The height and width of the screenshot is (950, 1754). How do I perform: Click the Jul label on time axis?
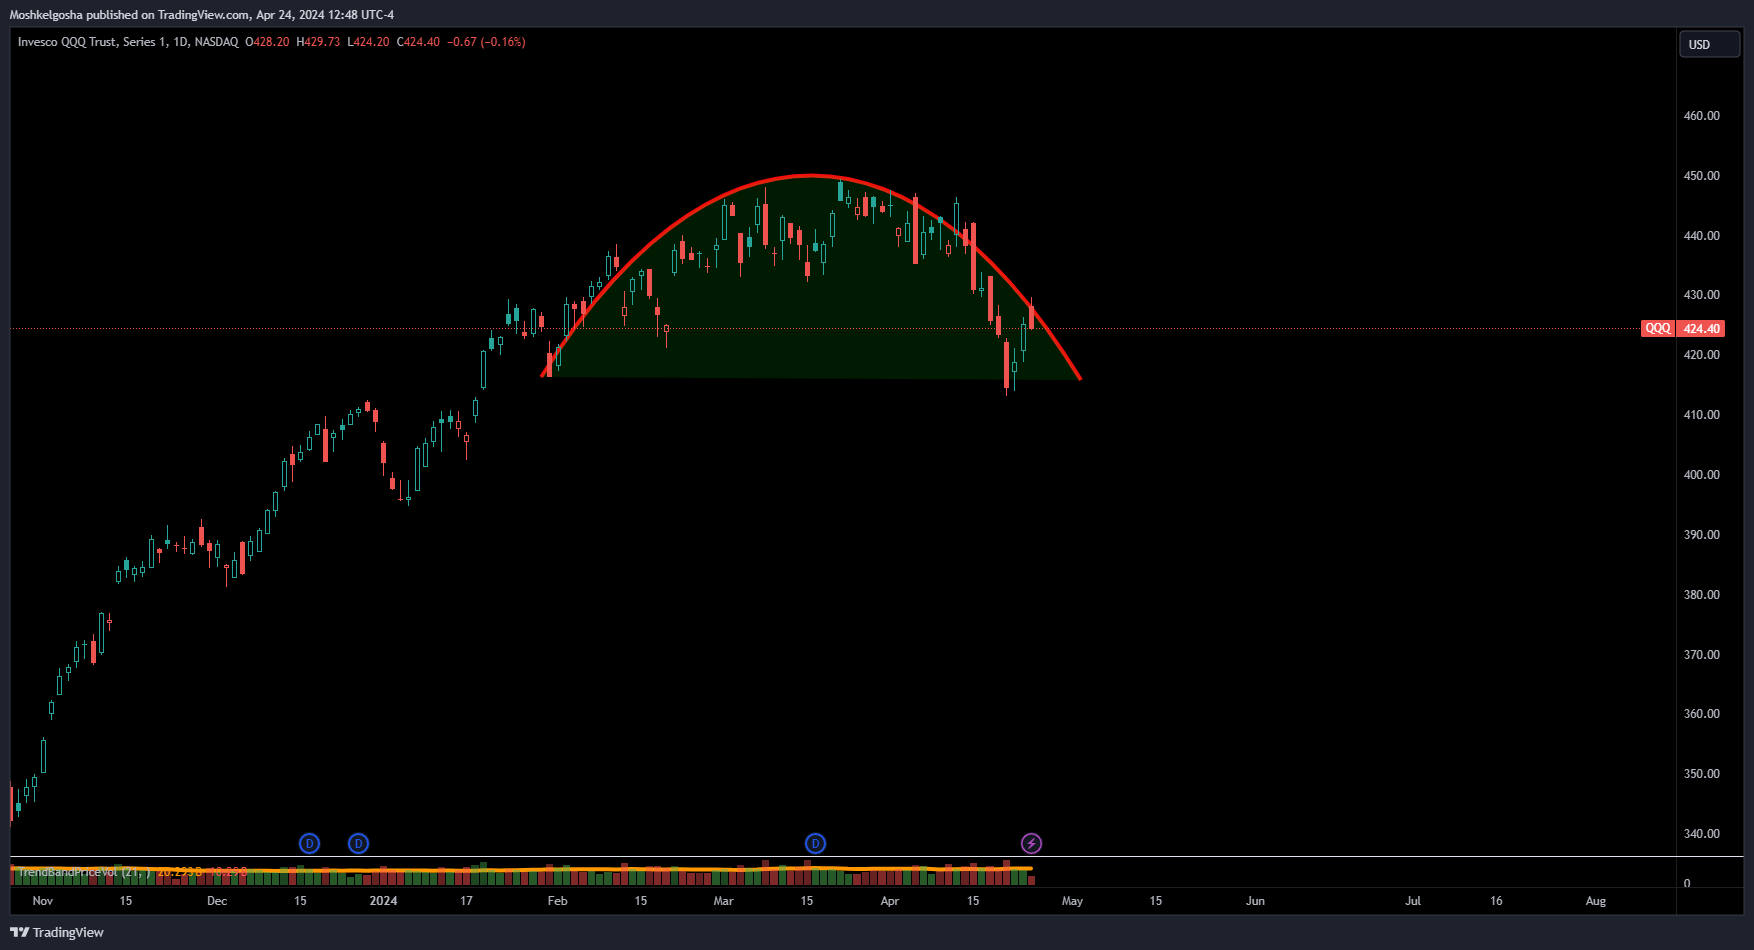[1413, 901]
